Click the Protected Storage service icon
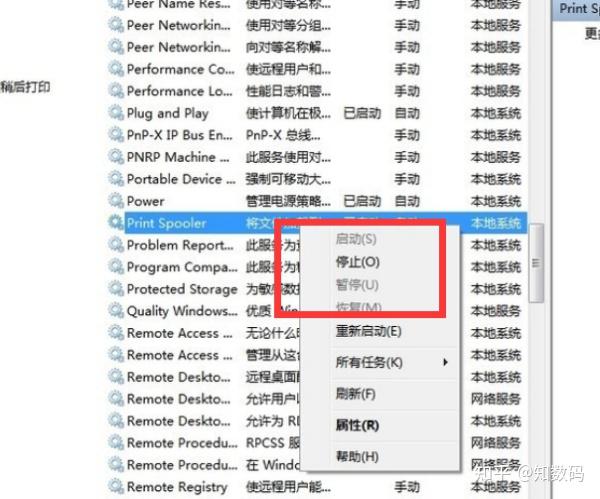 tap(116, 288)
